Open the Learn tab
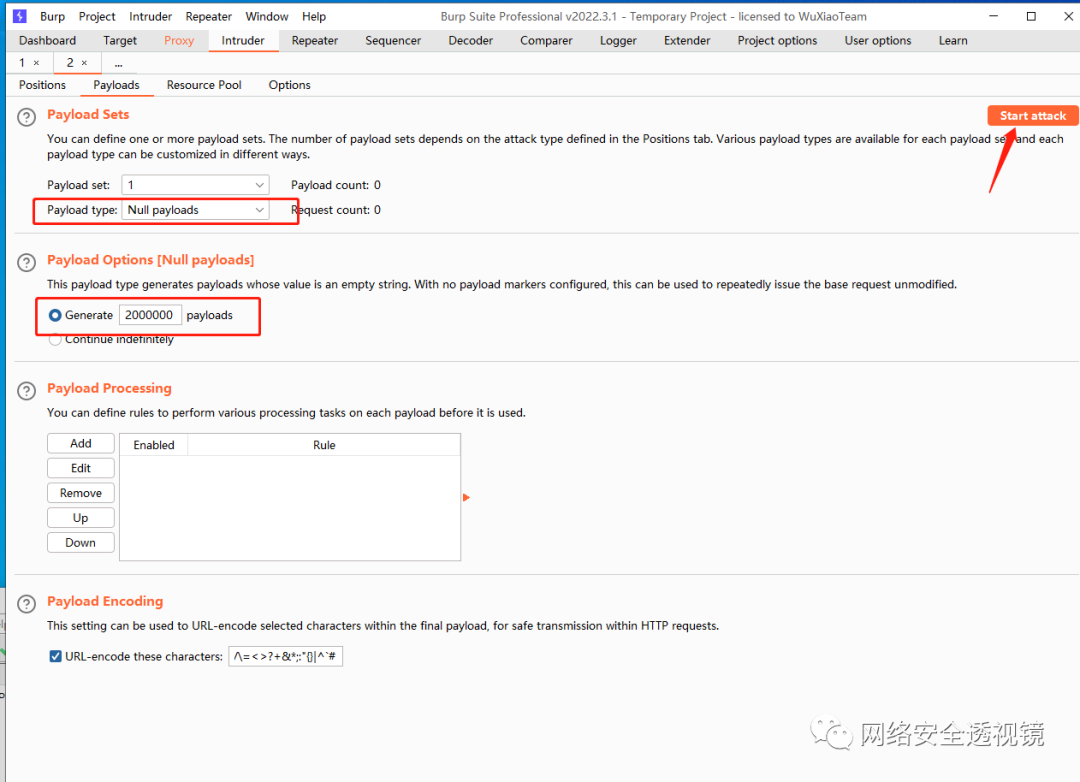This screenshot has height=782, width=1080. [953, 41]
